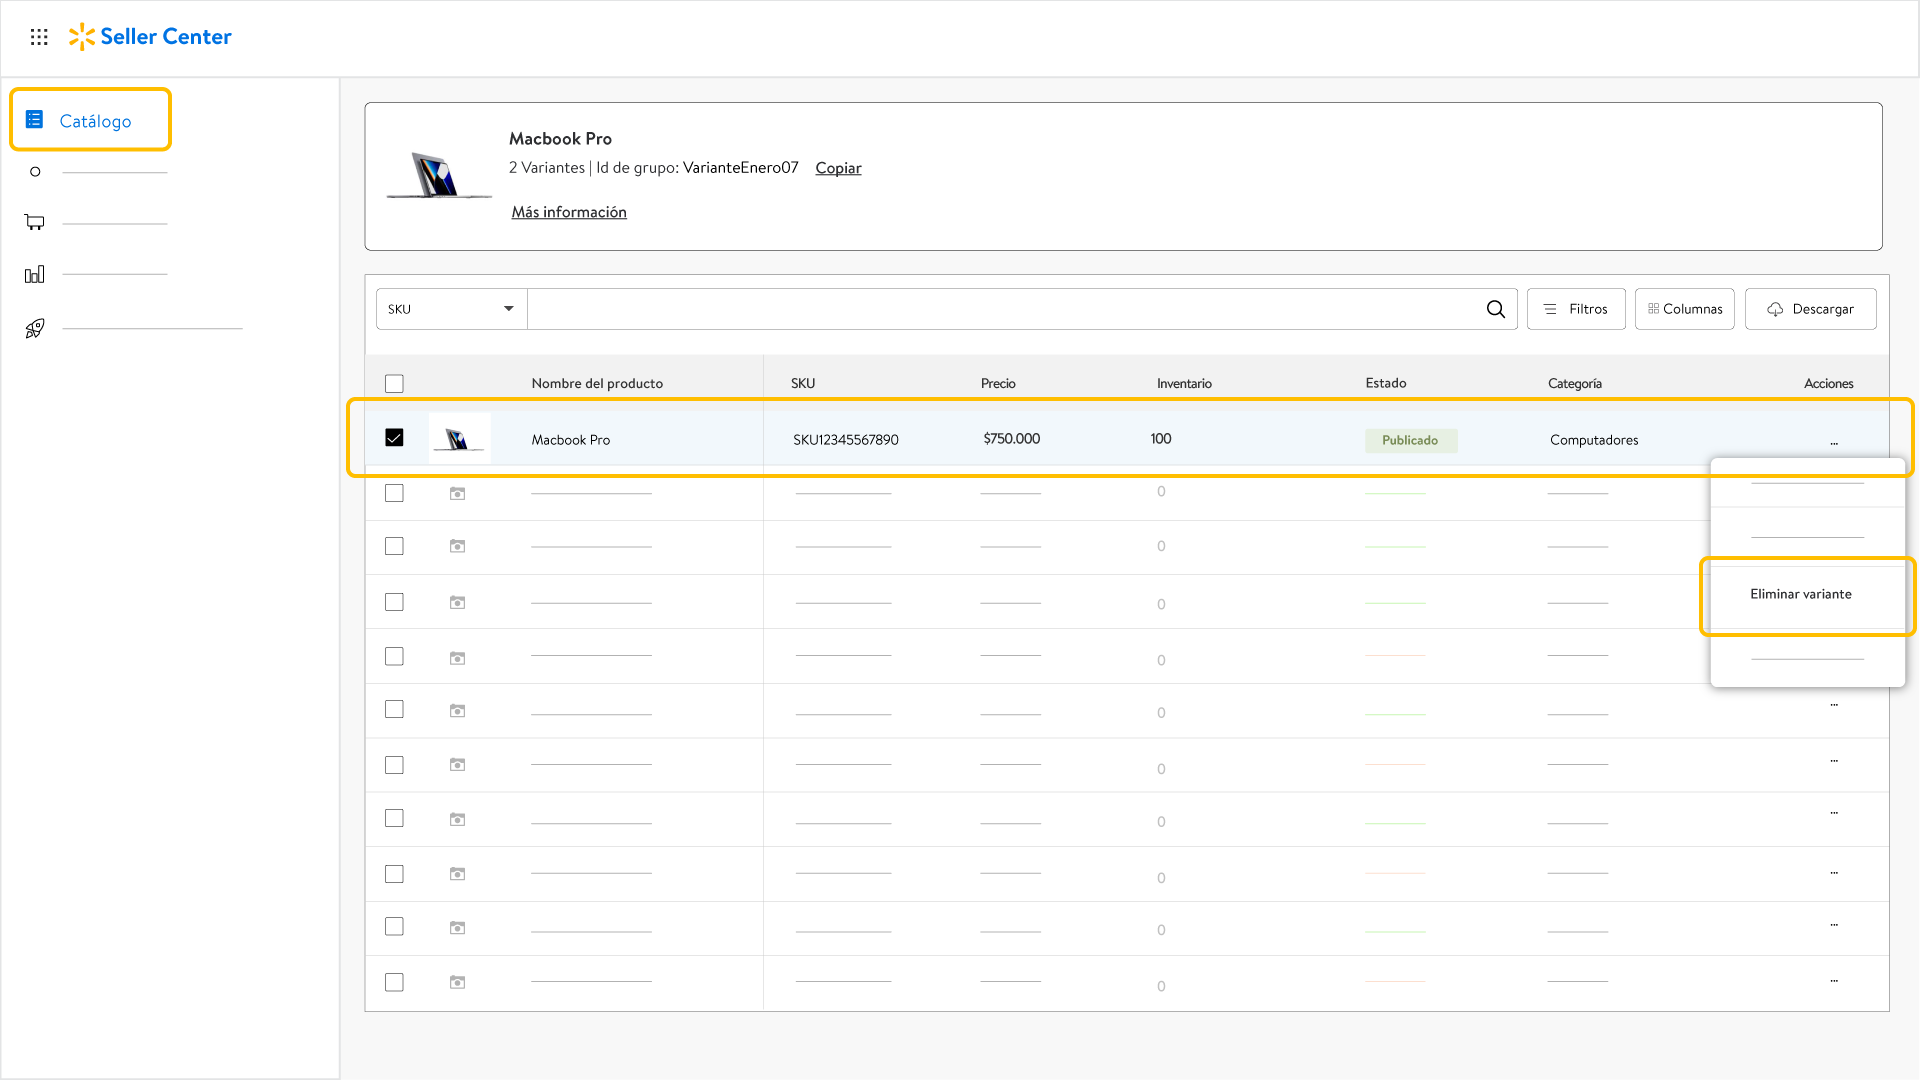
Task: Click the Macbook Pro header thumbnail
Action: pos(439,175)
